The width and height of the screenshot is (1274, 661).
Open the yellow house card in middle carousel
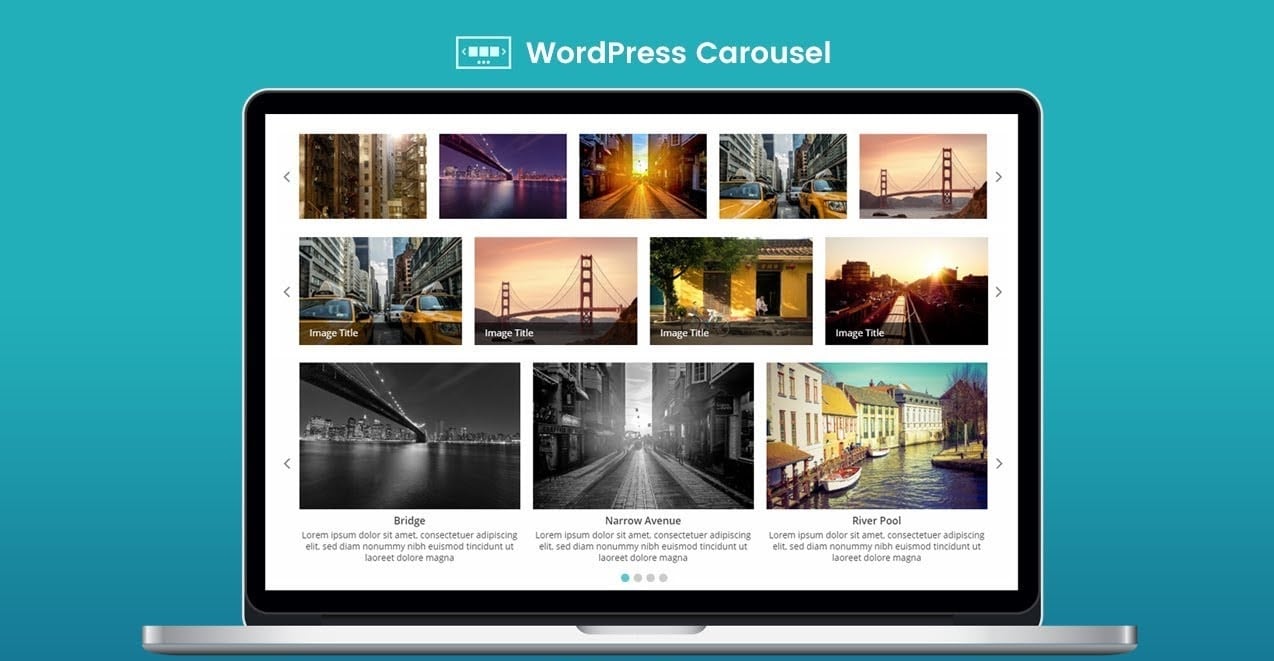tap(731, 291)
